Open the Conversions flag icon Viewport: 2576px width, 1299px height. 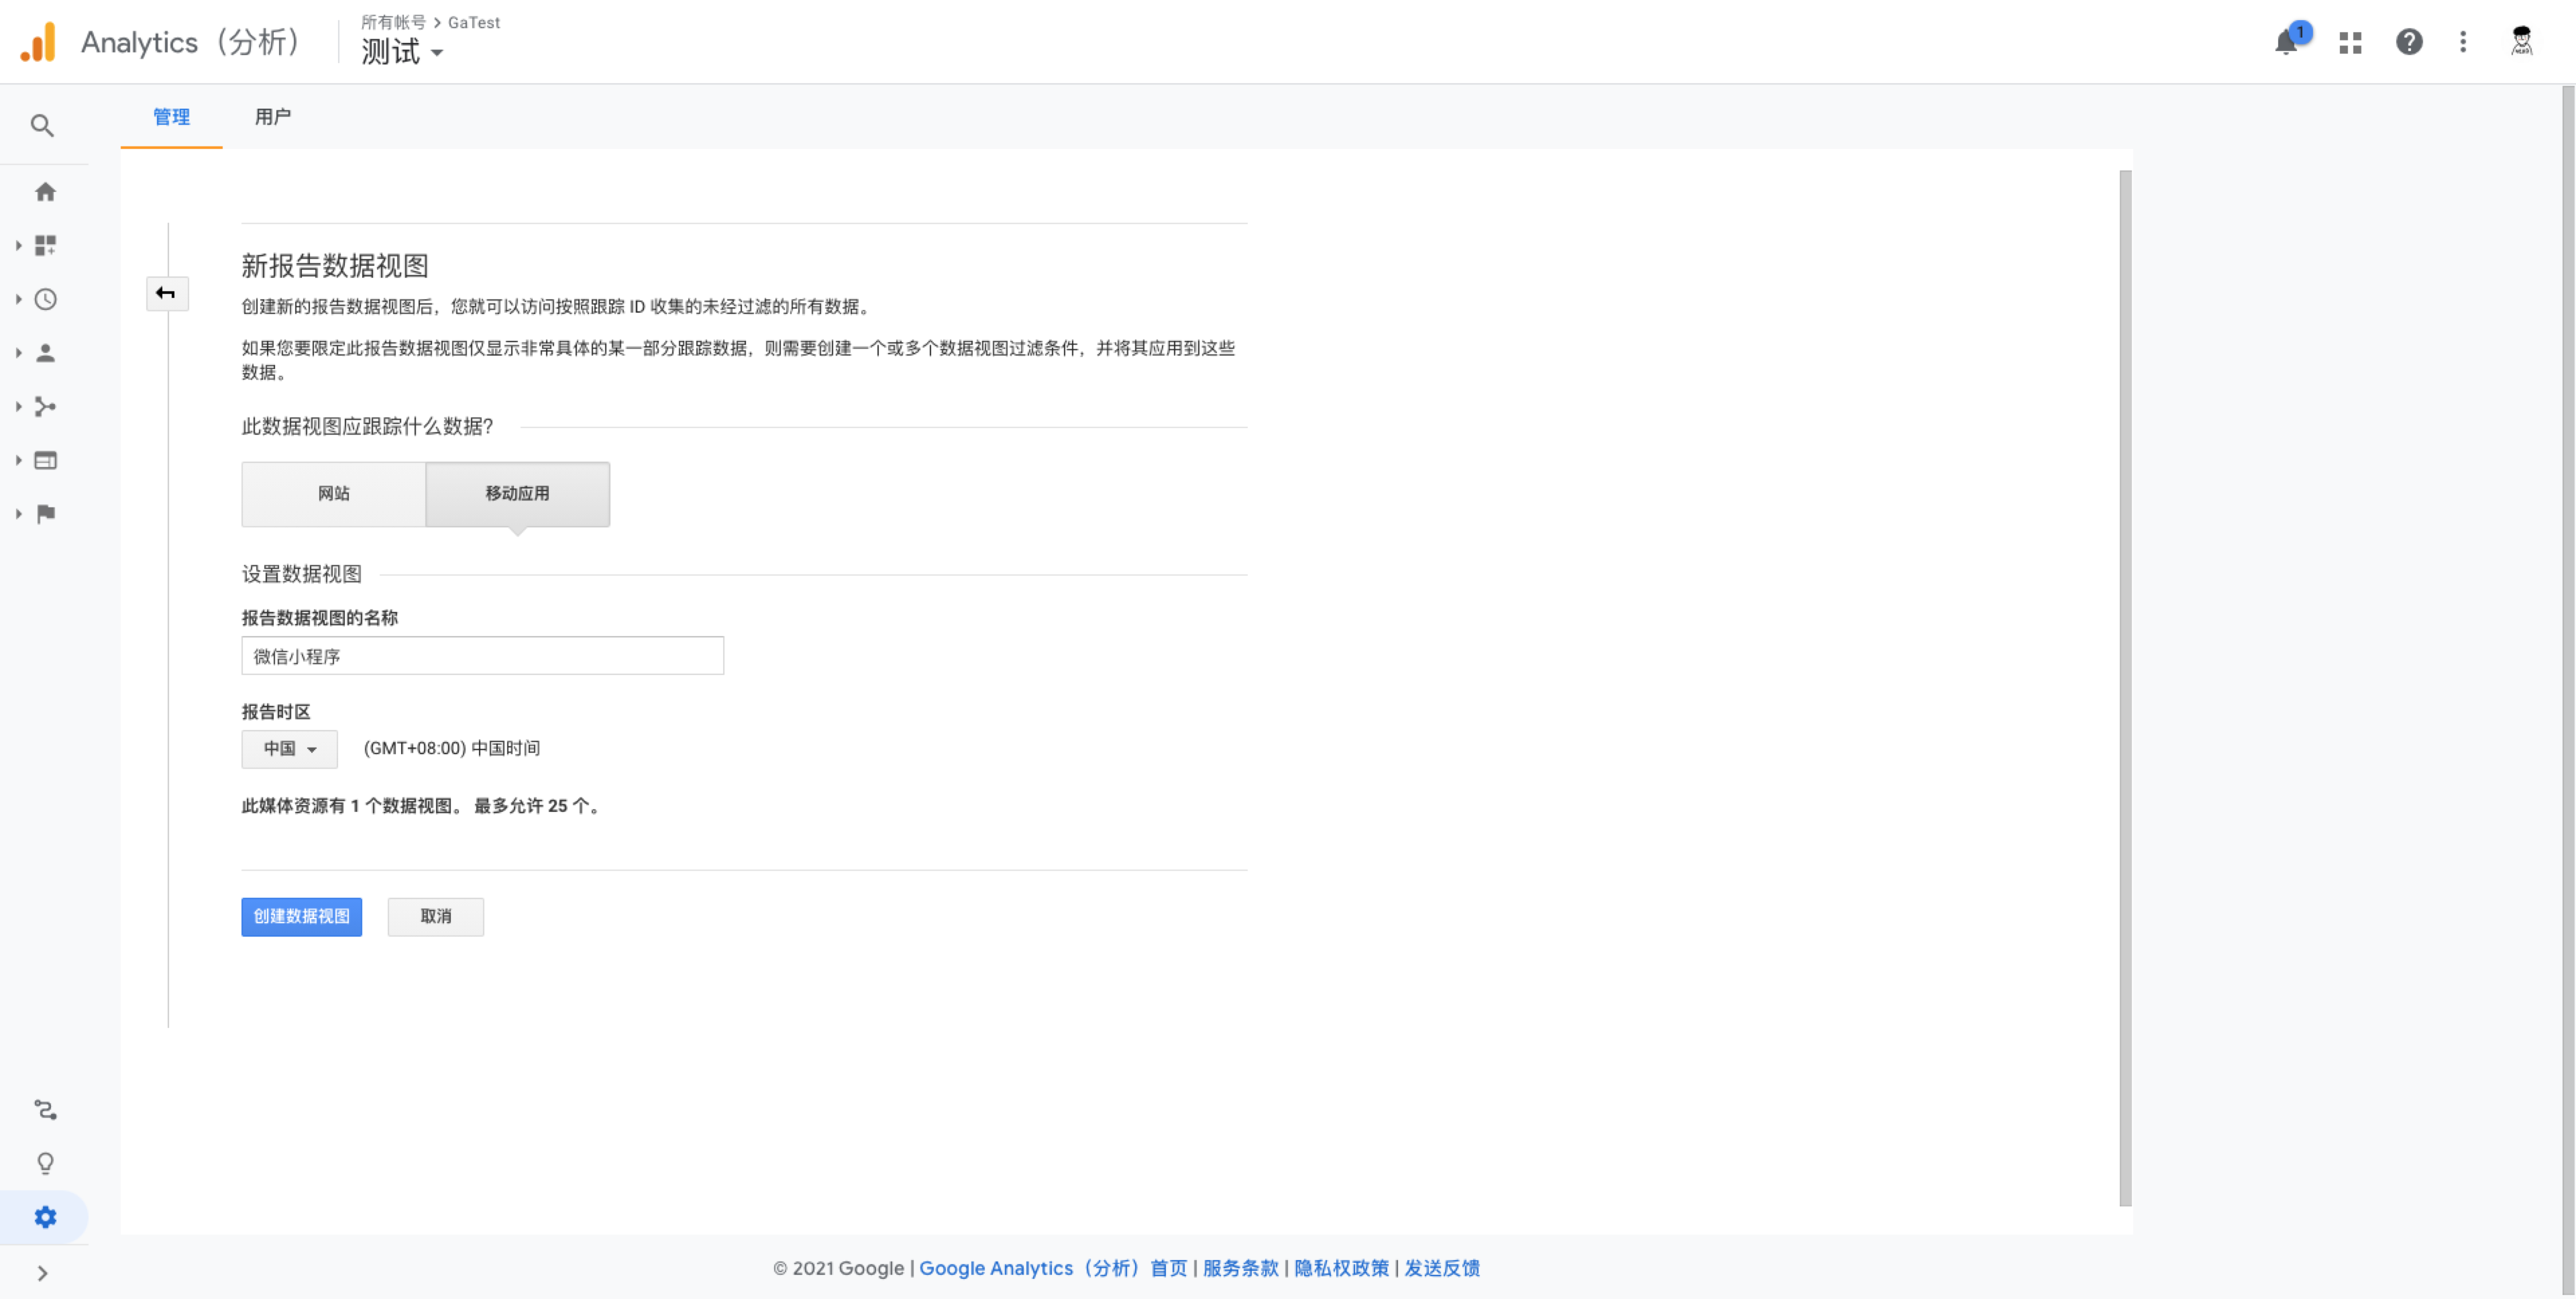(x=45, y=514)
